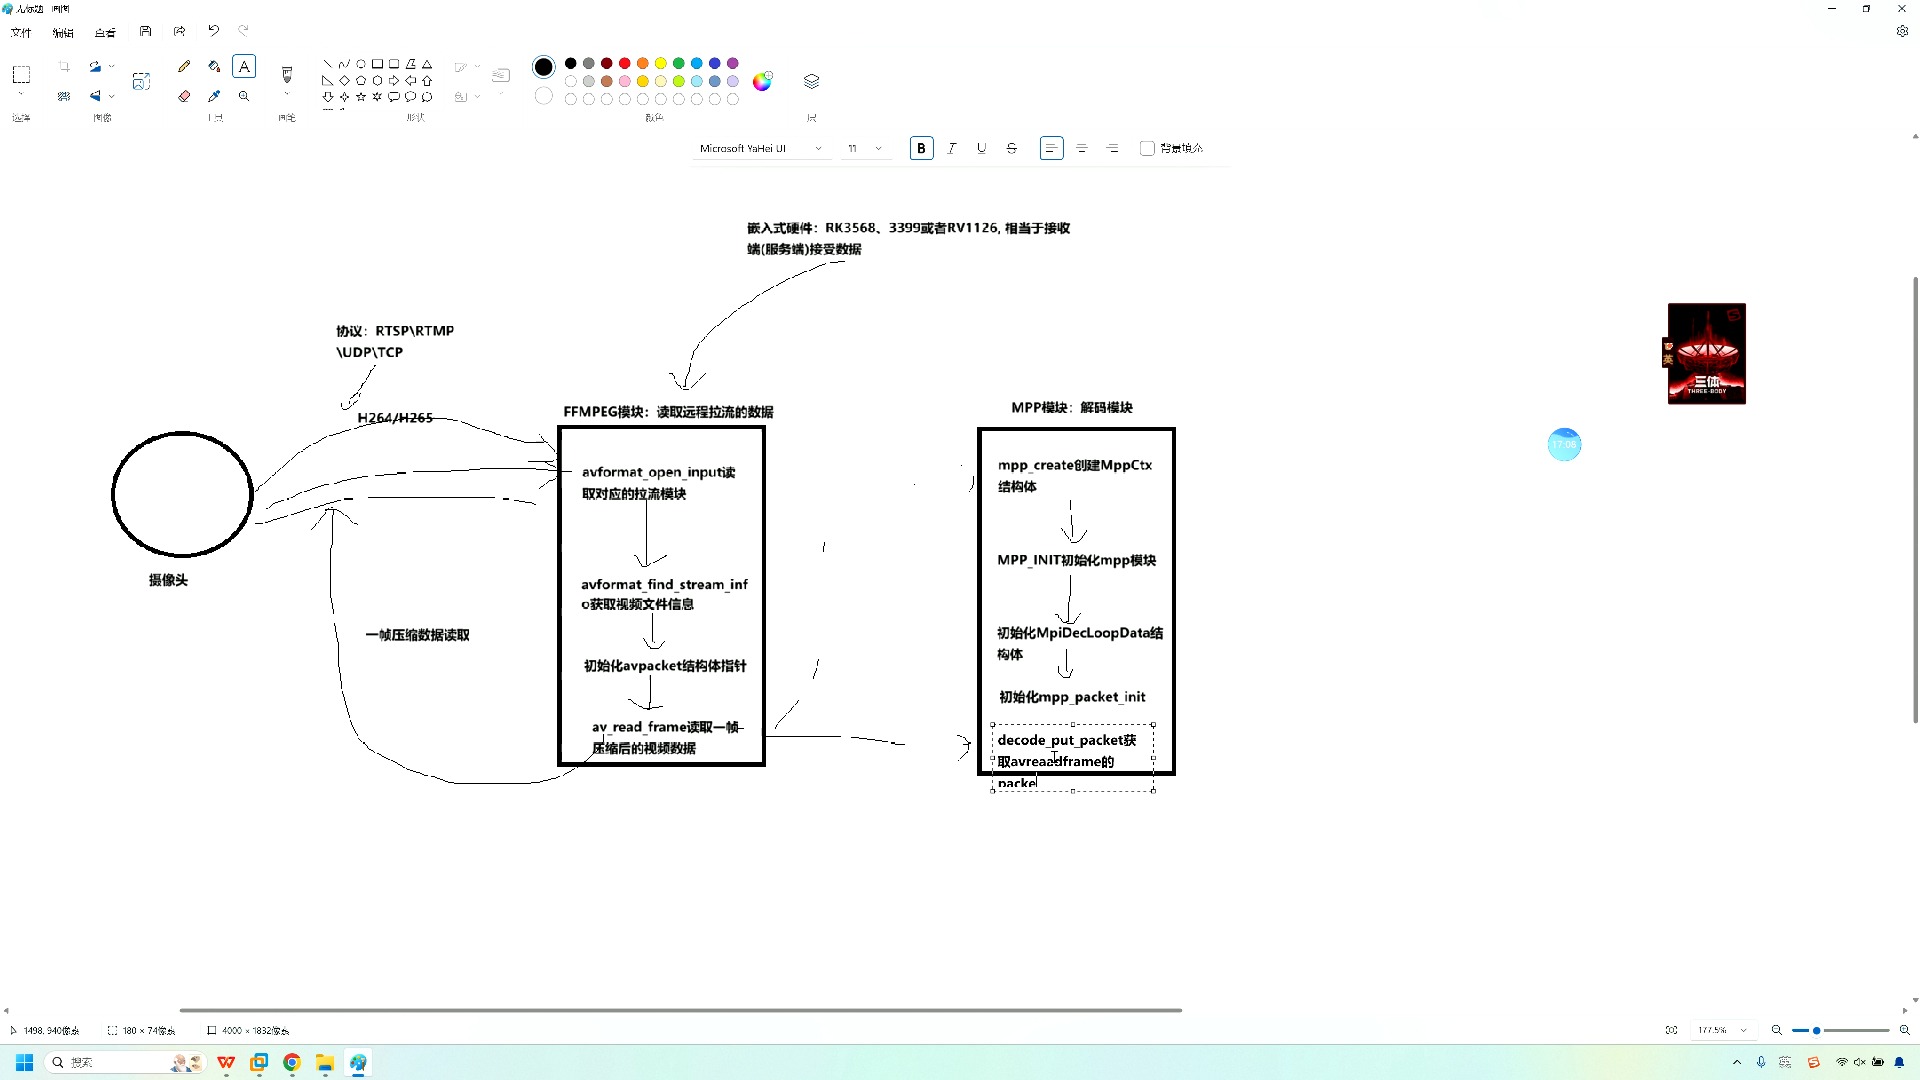Click the Three-Body floating thumbnail image
The width and height of the screenshot is (1920, 1080).
click(1706, 354)
